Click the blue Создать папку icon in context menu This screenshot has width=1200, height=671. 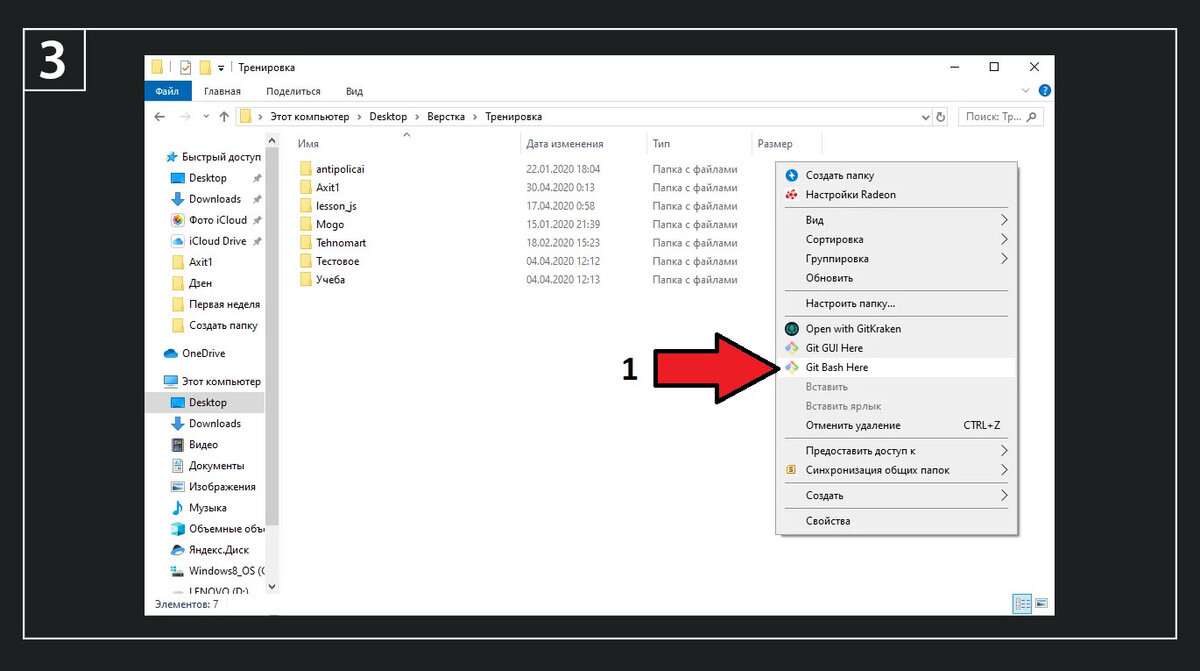[x=792, y=175]
